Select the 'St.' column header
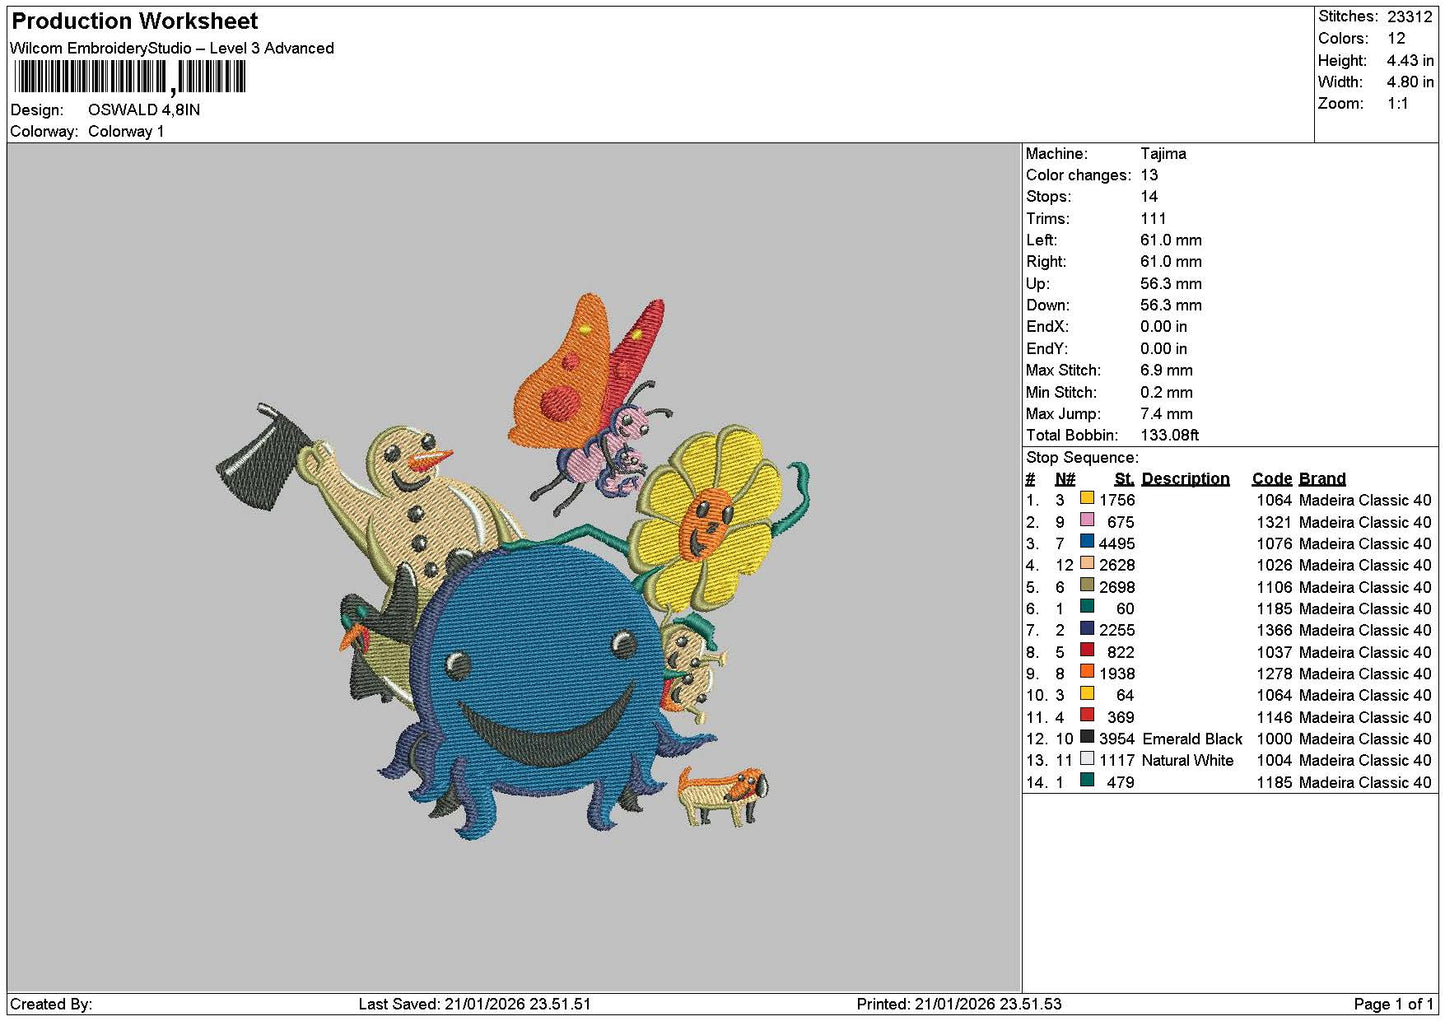 pyautogui.click(x=1124, y=479)
